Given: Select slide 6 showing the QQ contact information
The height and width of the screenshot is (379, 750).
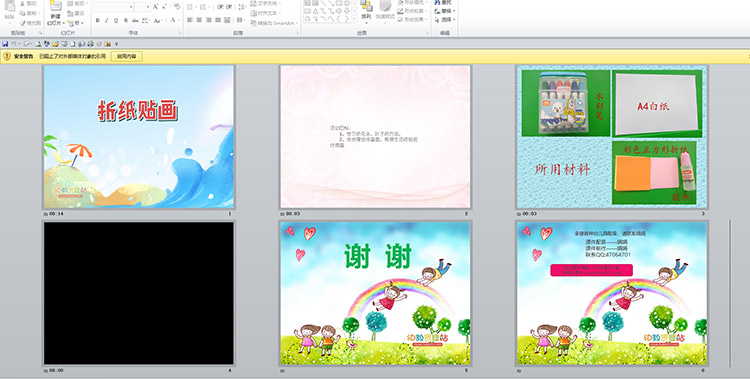Looking at the screenshot, I should click(612, 293).
